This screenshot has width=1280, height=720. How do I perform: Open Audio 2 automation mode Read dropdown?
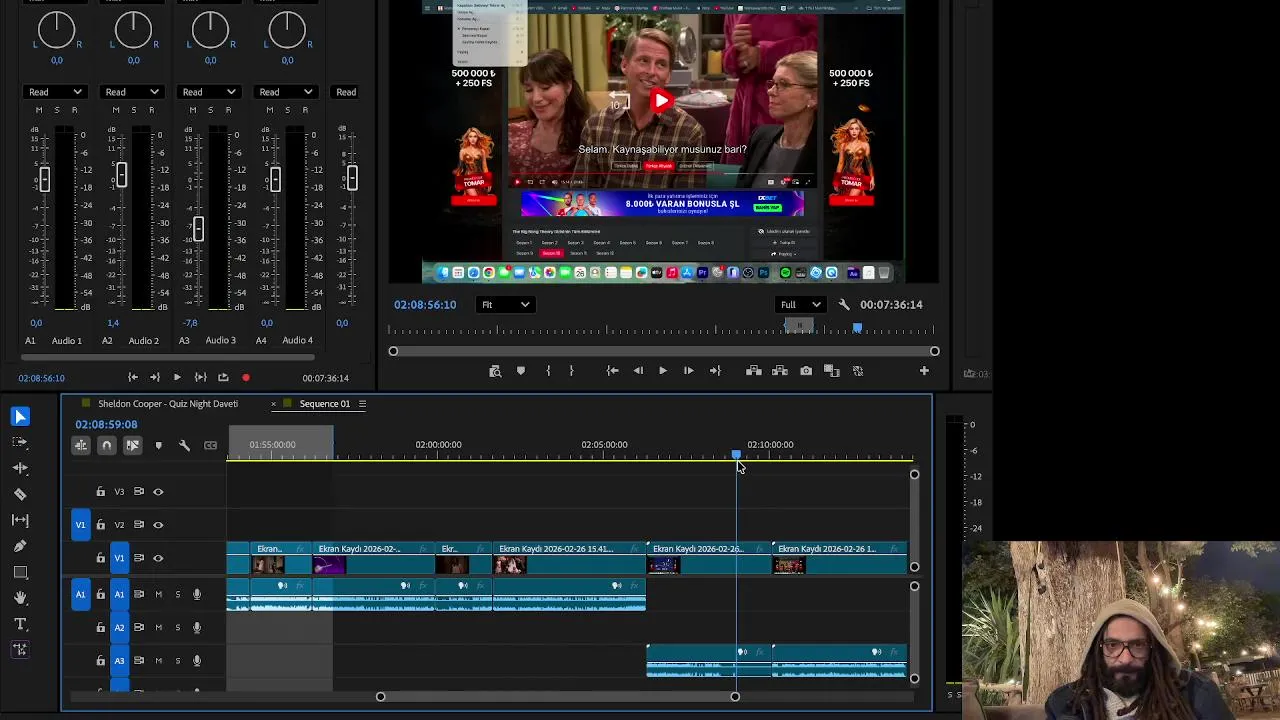pos(131,92)
